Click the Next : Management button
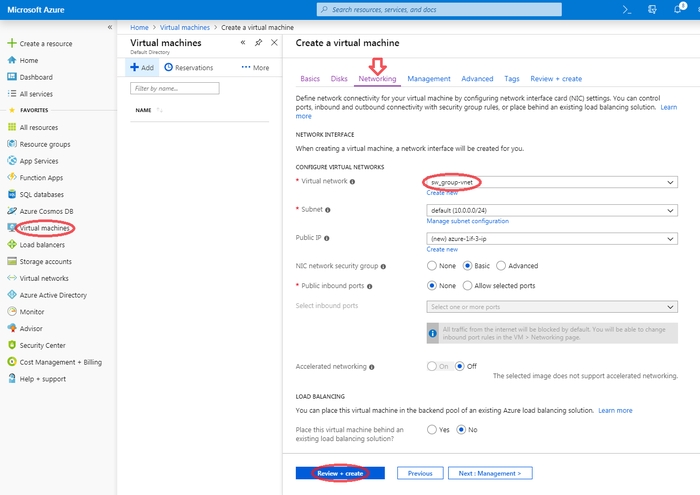 490,473
